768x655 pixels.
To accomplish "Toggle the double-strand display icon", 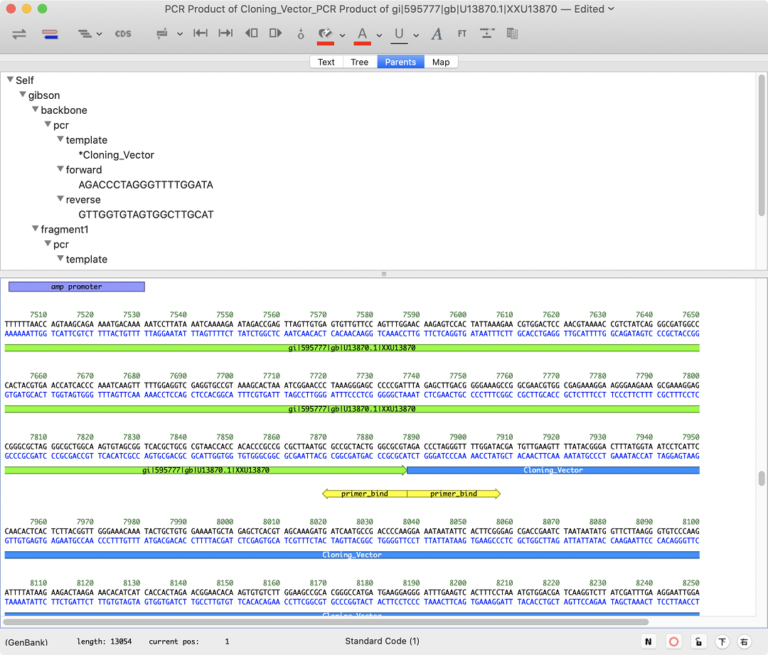I will coord(50,34).
